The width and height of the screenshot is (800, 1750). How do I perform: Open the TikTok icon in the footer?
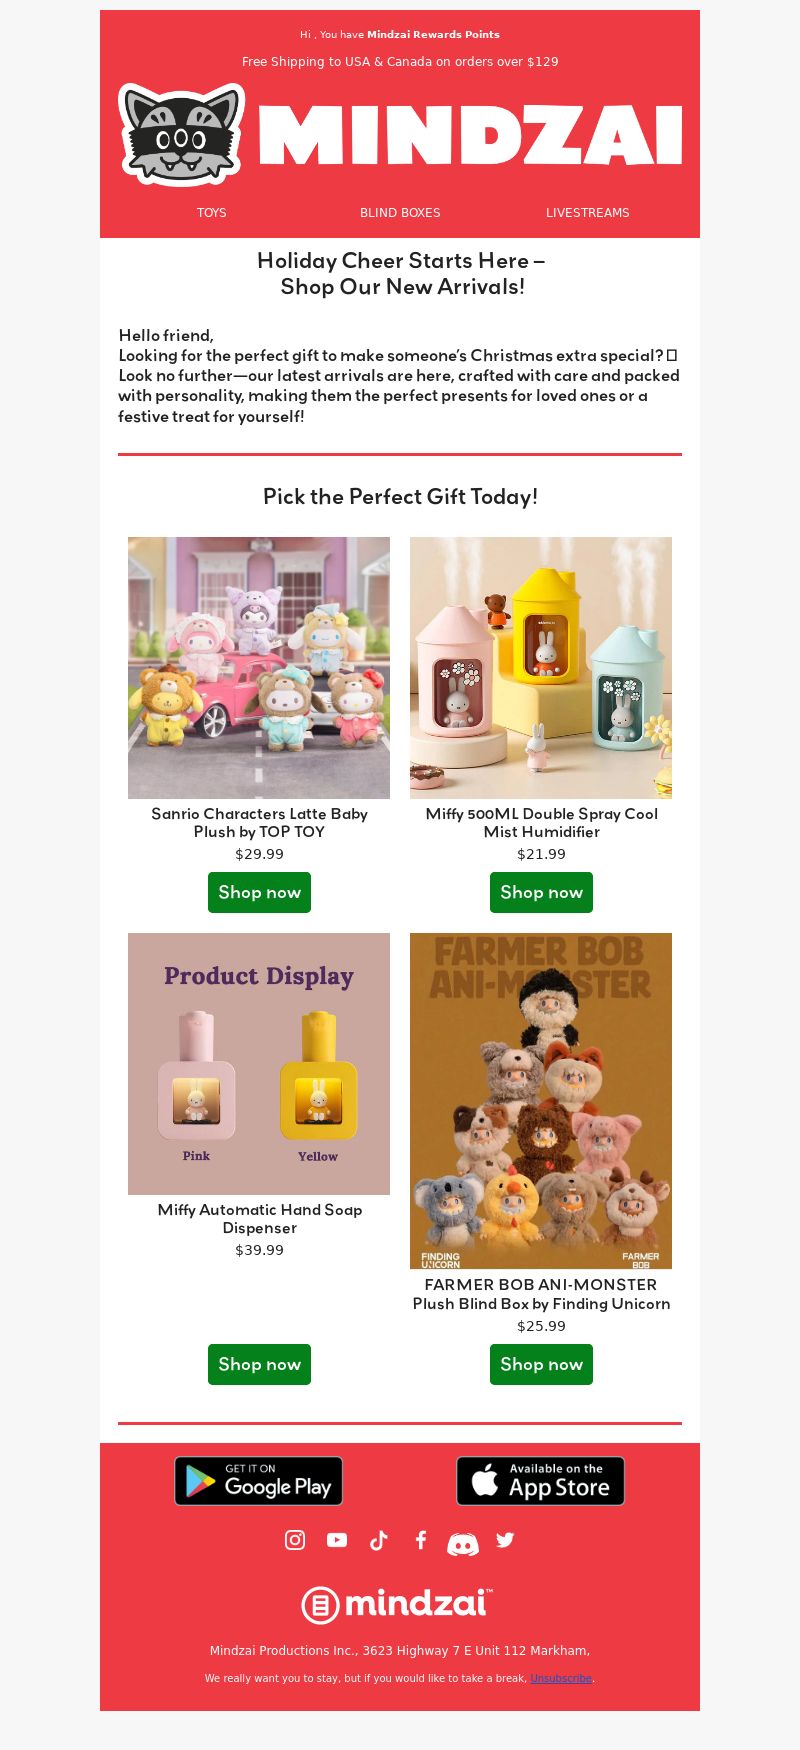coord(379,1540)
